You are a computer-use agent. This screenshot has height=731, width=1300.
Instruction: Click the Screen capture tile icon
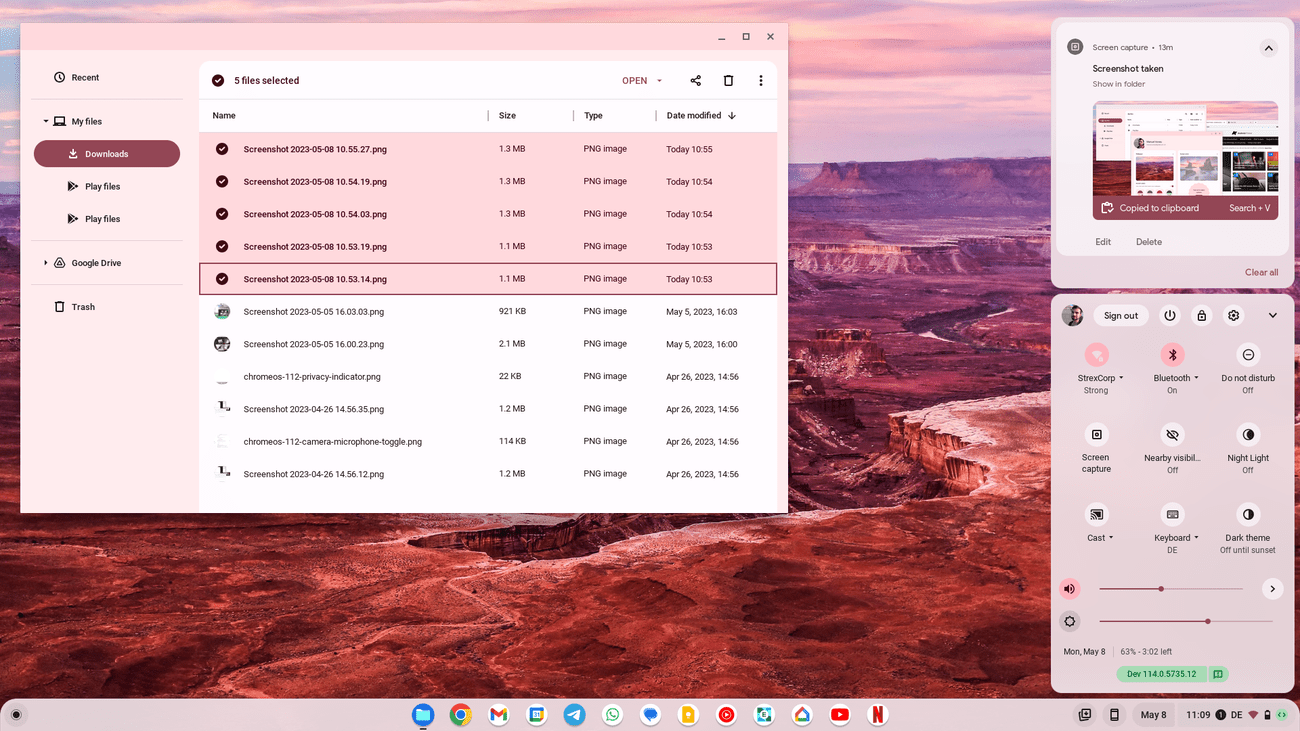point(1096,435)
